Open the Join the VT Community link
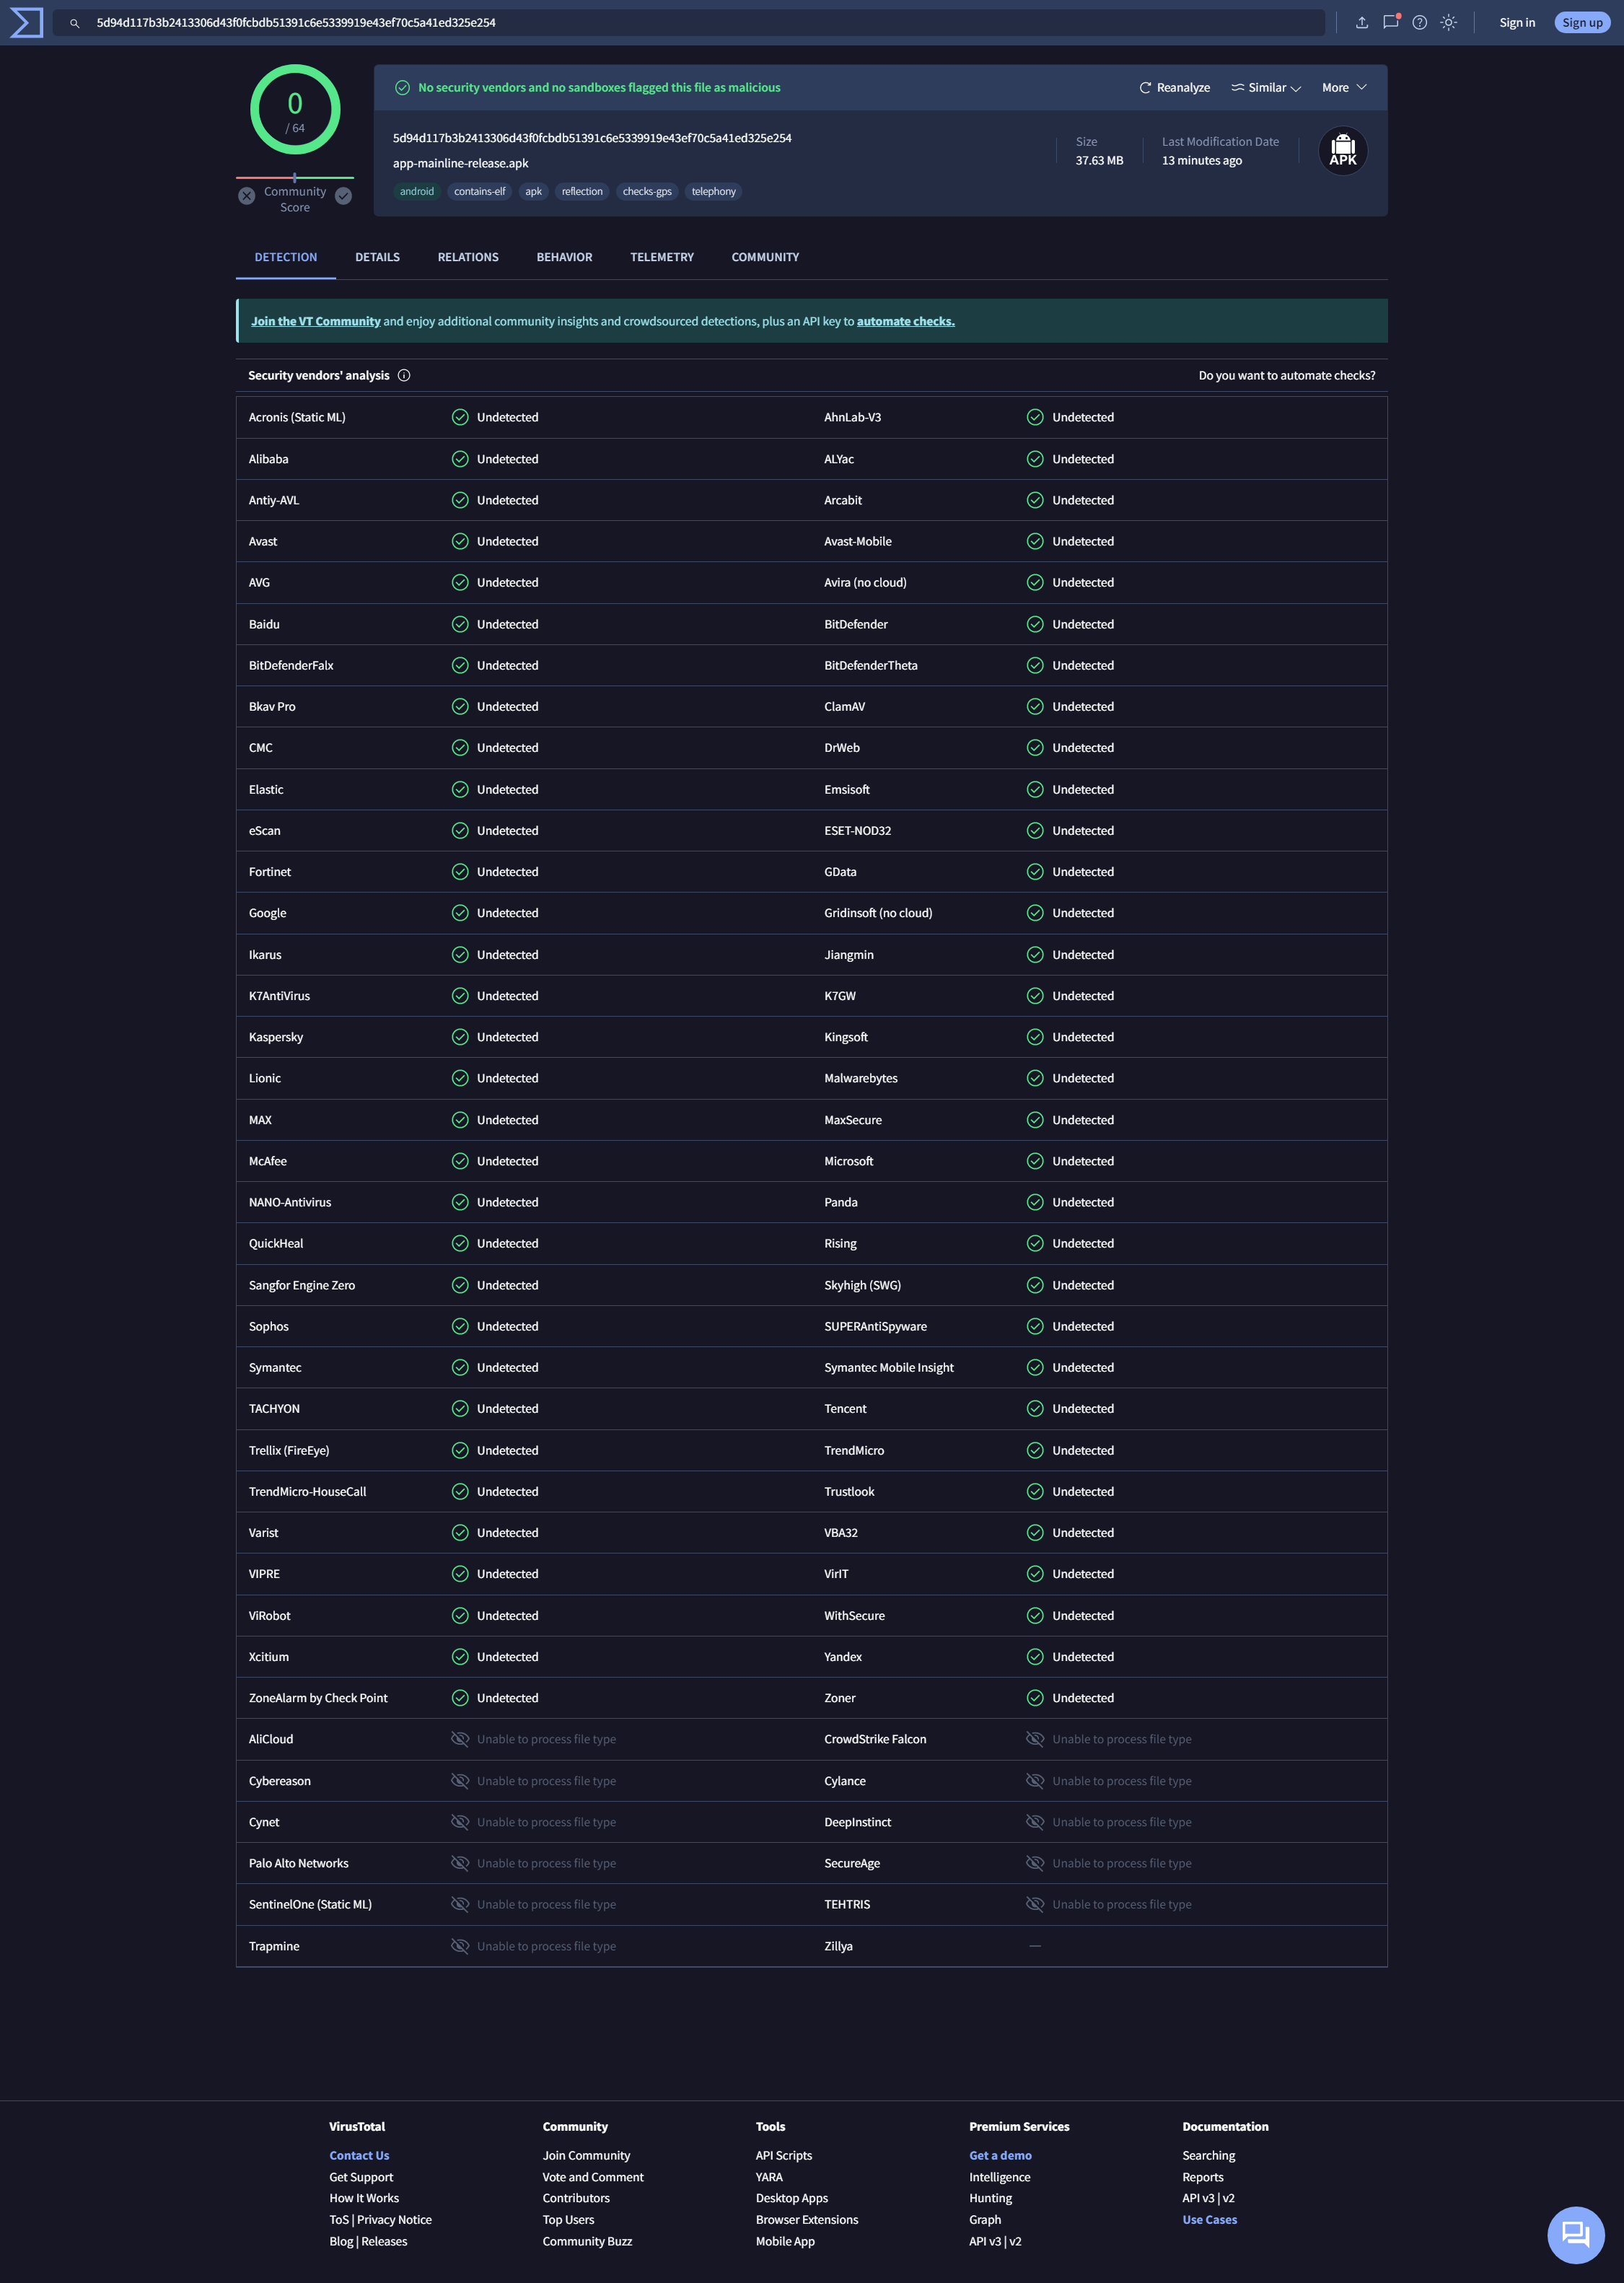 tap(316, 321)
